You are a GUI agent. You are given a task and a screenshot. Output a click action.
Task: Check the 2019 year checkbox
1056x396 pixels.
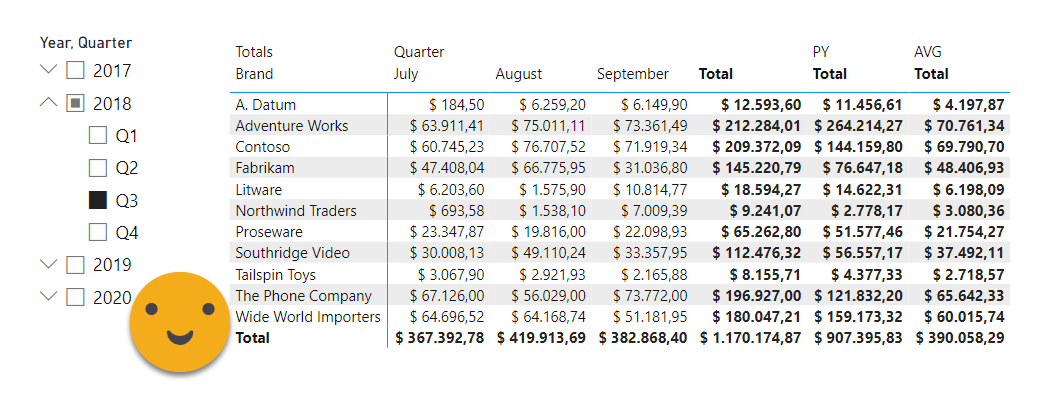(75, 265)
